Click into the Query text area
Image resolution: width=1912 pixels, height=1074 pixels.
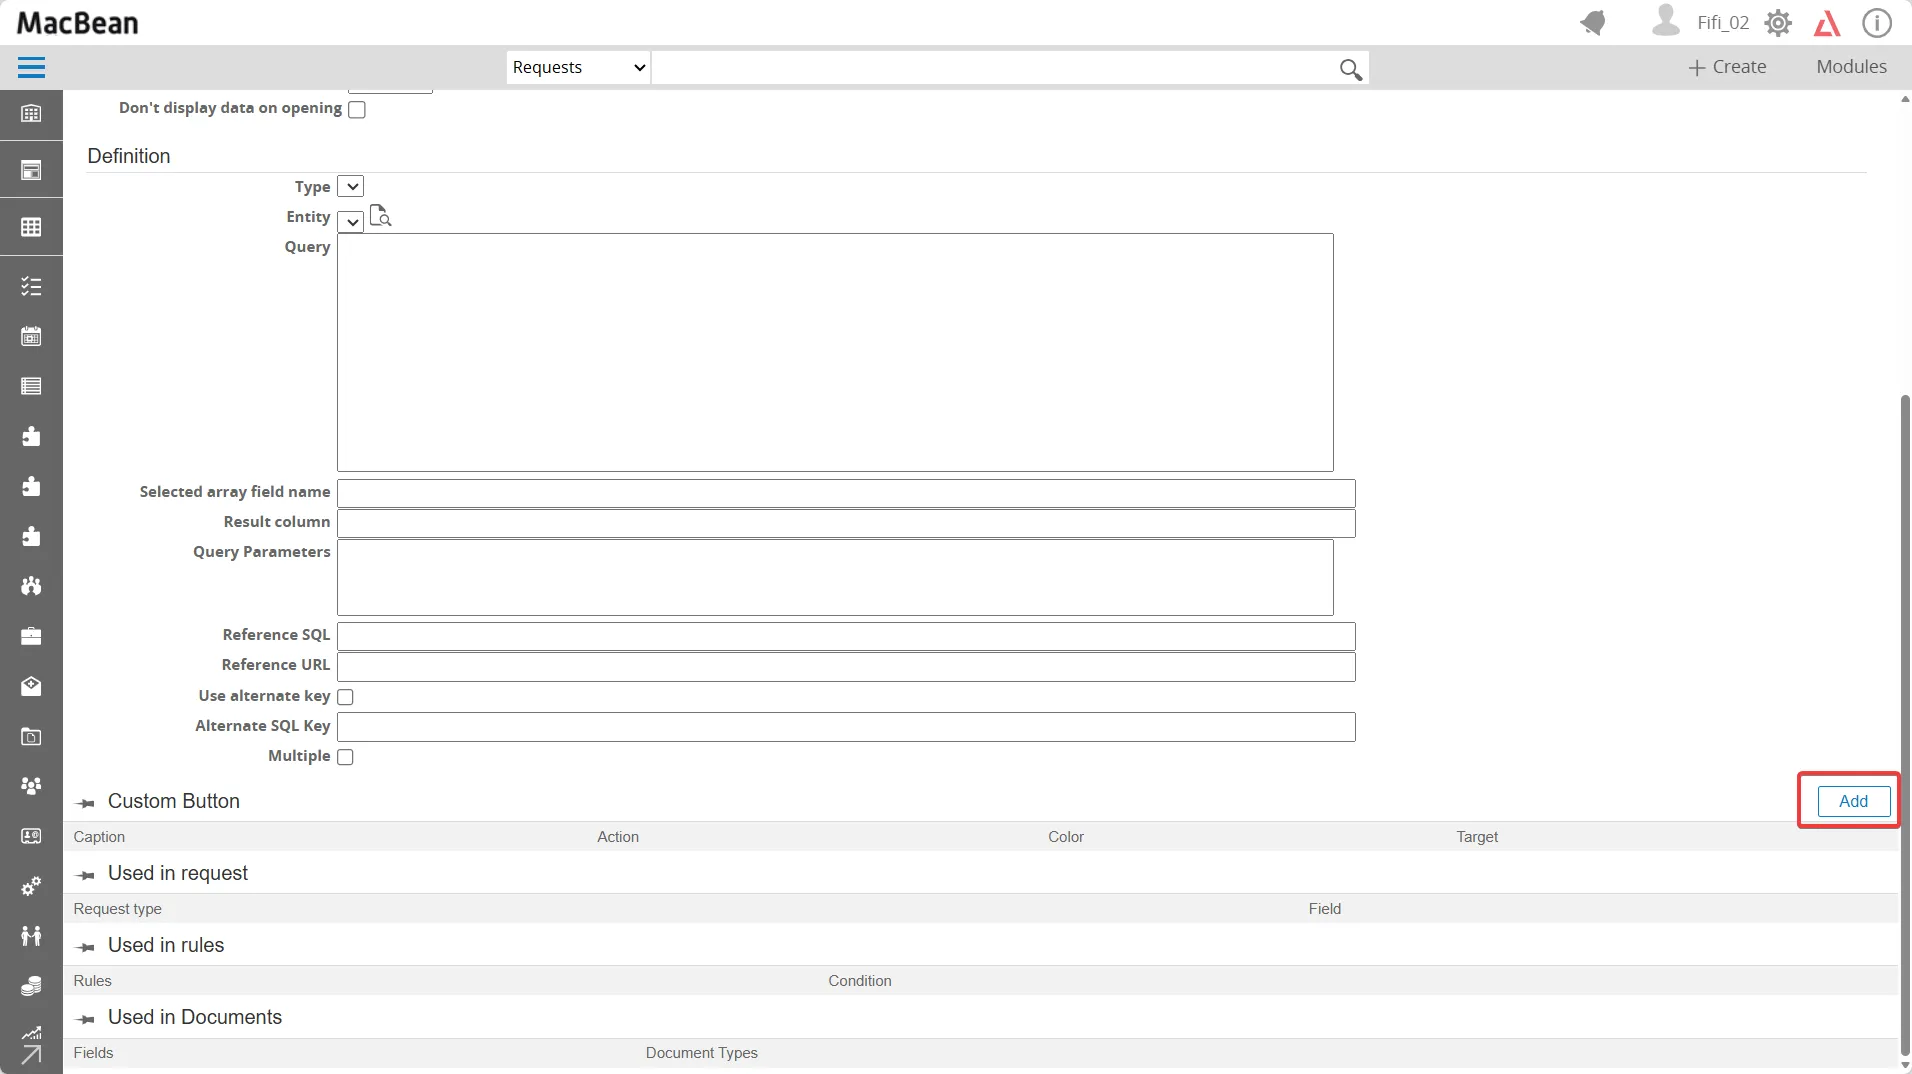click(x=835, y=352)
